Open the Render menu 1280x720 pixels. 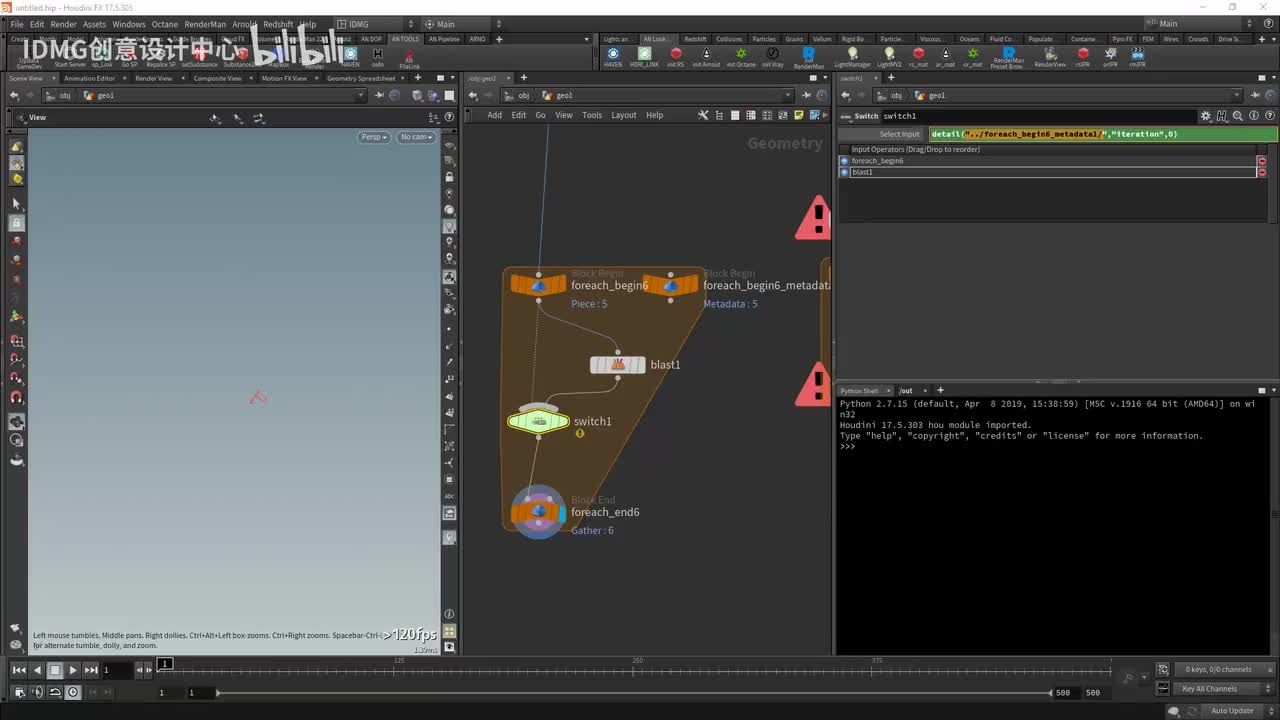(63, 24)
